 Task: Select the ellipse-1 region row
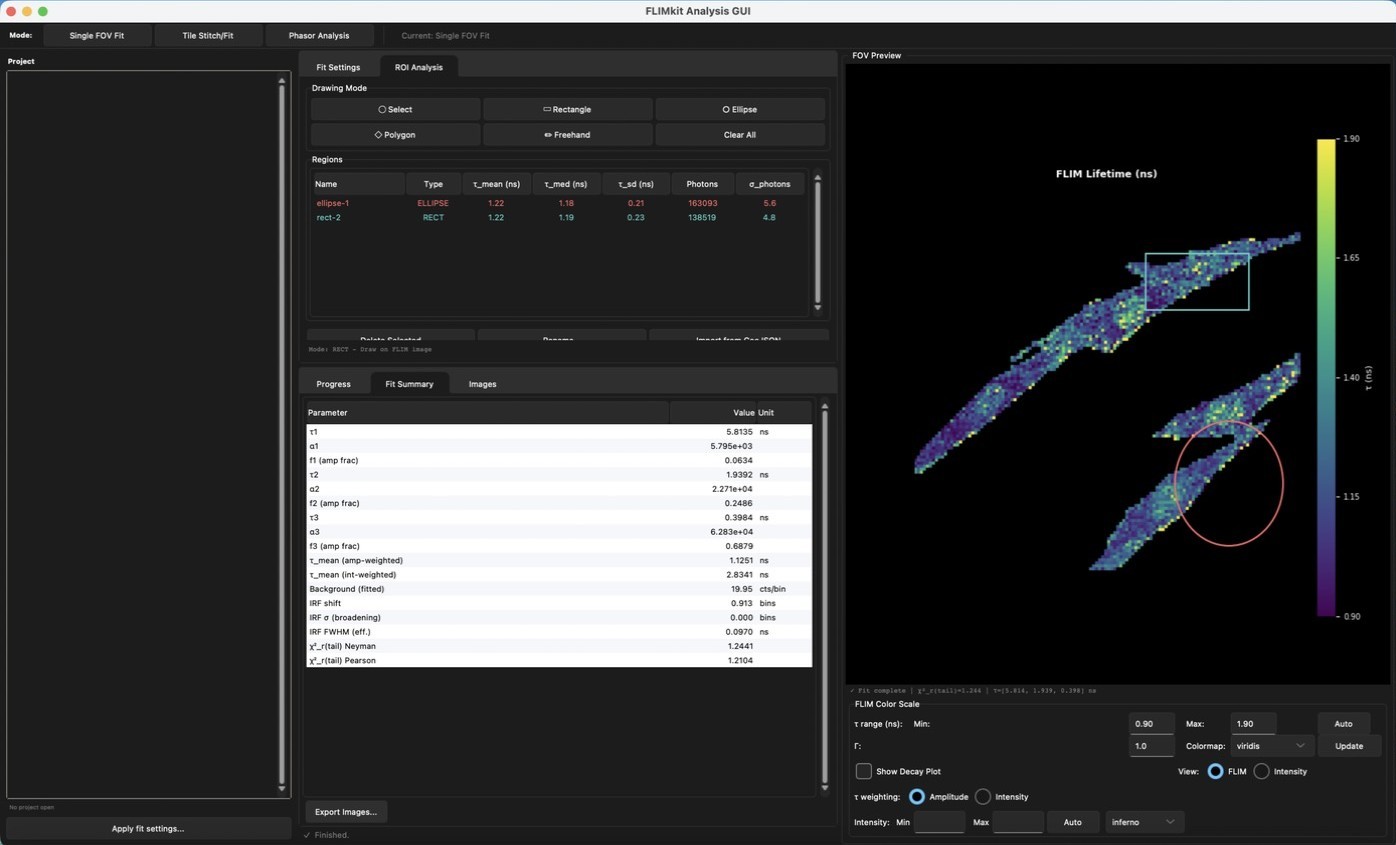560,203
